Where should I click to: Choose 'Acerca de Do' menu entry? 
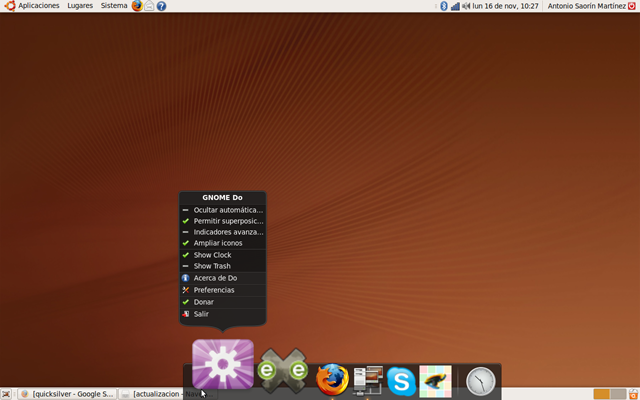coord(216,278)
